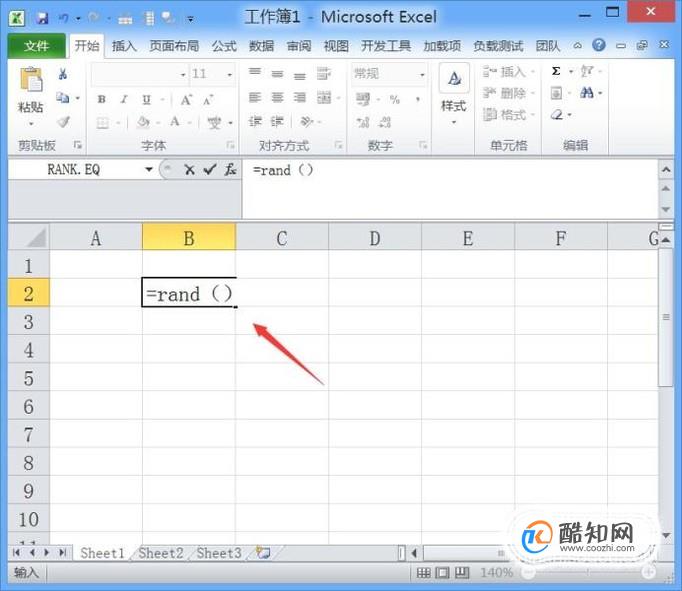Switch to Sheet2 worksheet tab
Screen dimensions: 682x591
click(161, 553)
